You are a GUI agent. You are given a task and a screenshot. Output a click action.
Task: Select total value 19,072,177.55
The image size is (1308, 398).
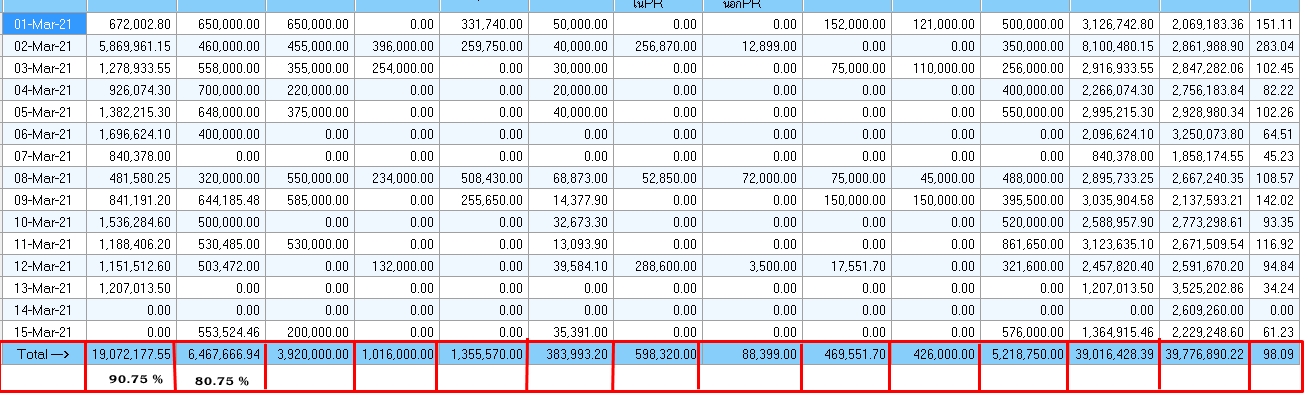(132, 353)
